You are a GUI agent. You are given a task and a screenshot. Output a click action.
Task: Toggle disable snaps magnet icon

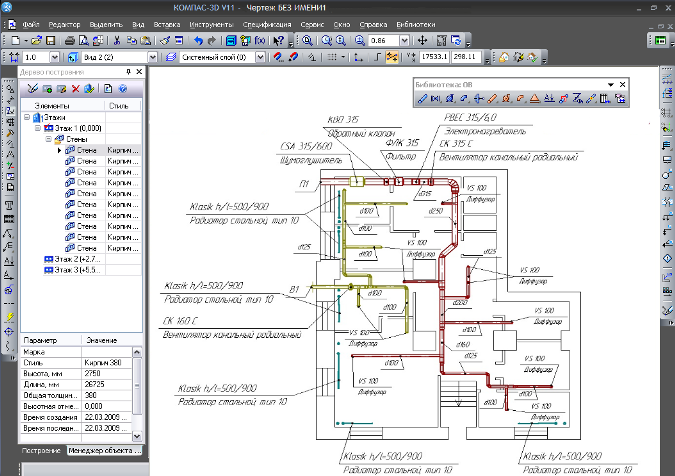(x=294, y=57)
